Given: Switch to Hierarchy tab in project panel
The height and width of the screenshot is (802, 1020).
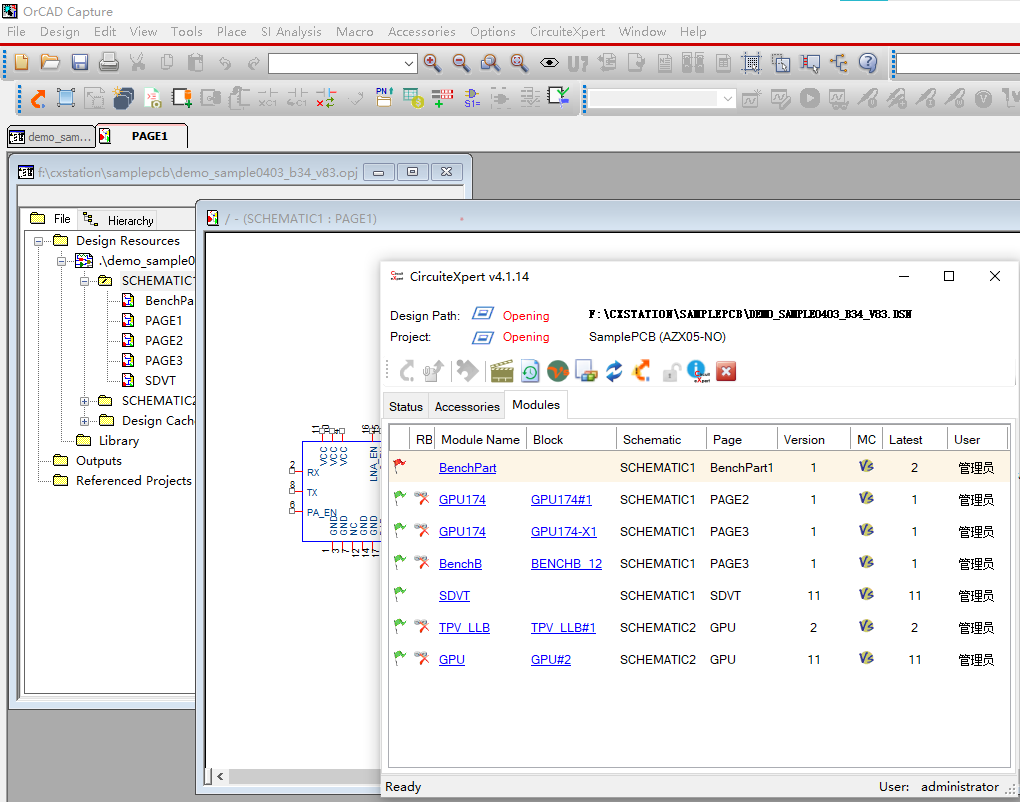Looking at the screenshot, I should (120, 220).
